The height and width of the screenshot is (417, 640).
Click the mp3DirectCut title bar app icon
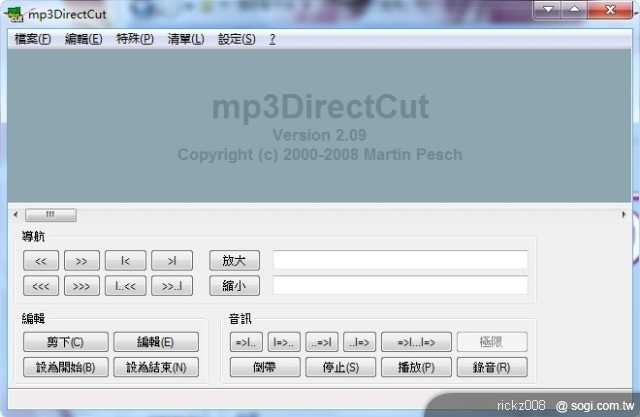pyautogui.click(x=14, y=13)
